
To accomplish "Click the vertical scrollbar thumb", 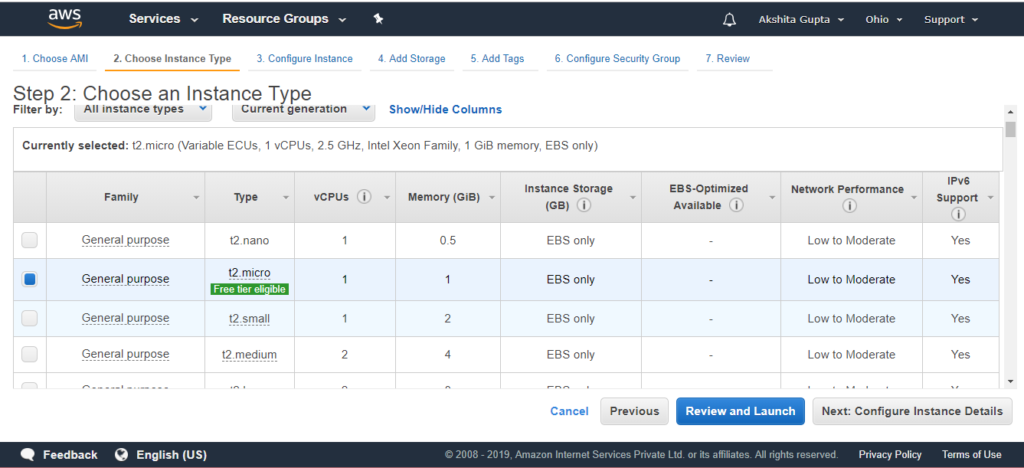I will (1011, 129).
